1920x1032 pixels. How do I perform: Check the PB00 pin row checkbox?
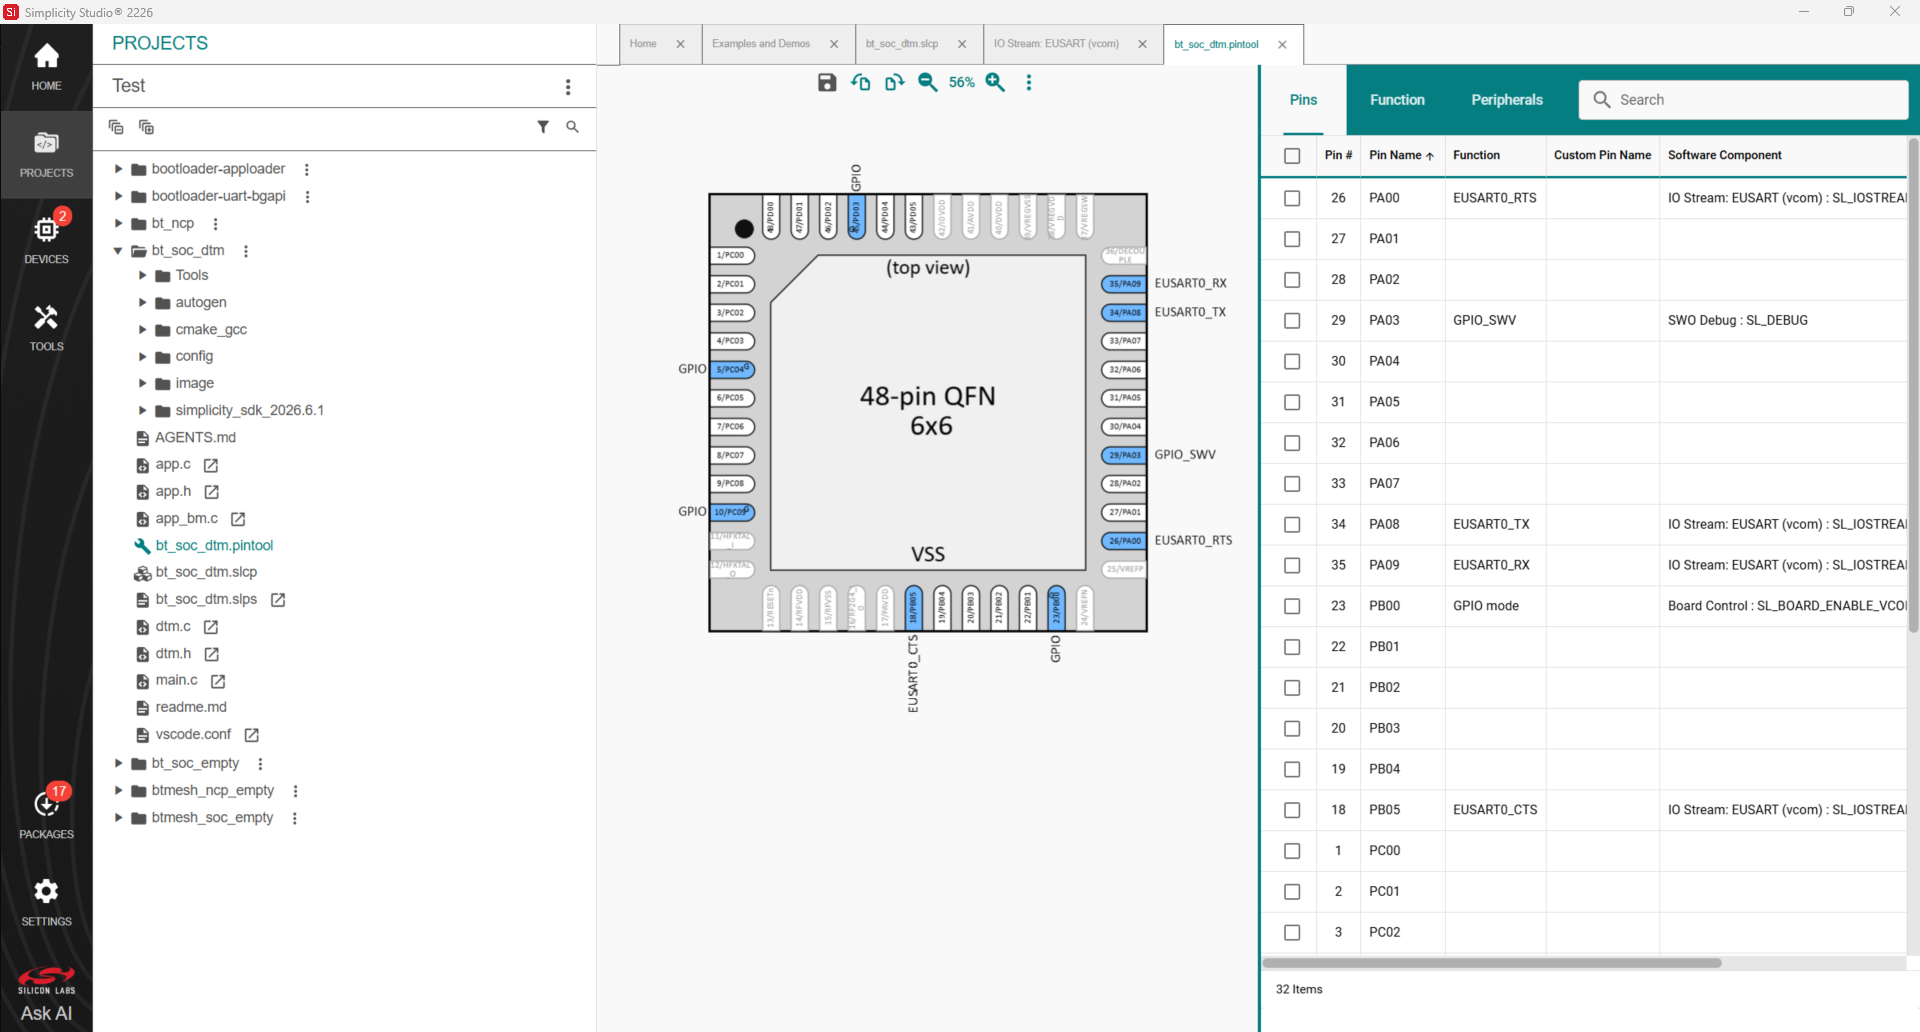[x=1292, y=606]
